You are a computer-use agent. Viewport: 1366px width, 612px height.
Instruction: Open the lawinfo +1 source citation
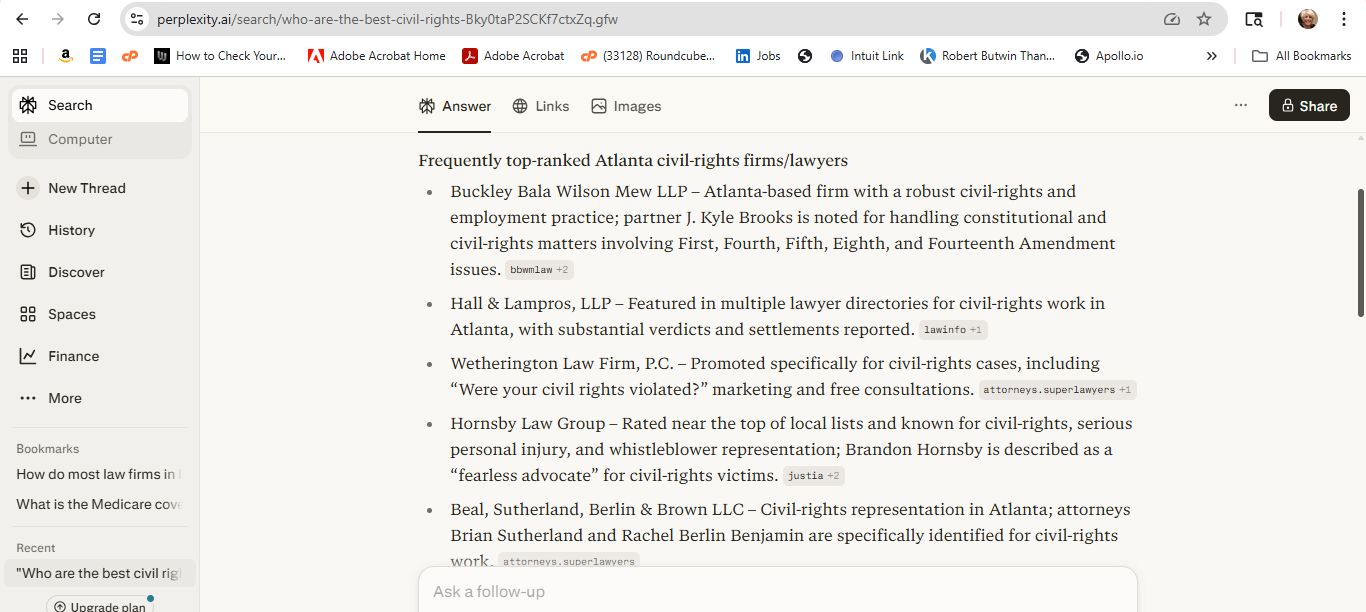pyautogui.click(x=953, y=330)
